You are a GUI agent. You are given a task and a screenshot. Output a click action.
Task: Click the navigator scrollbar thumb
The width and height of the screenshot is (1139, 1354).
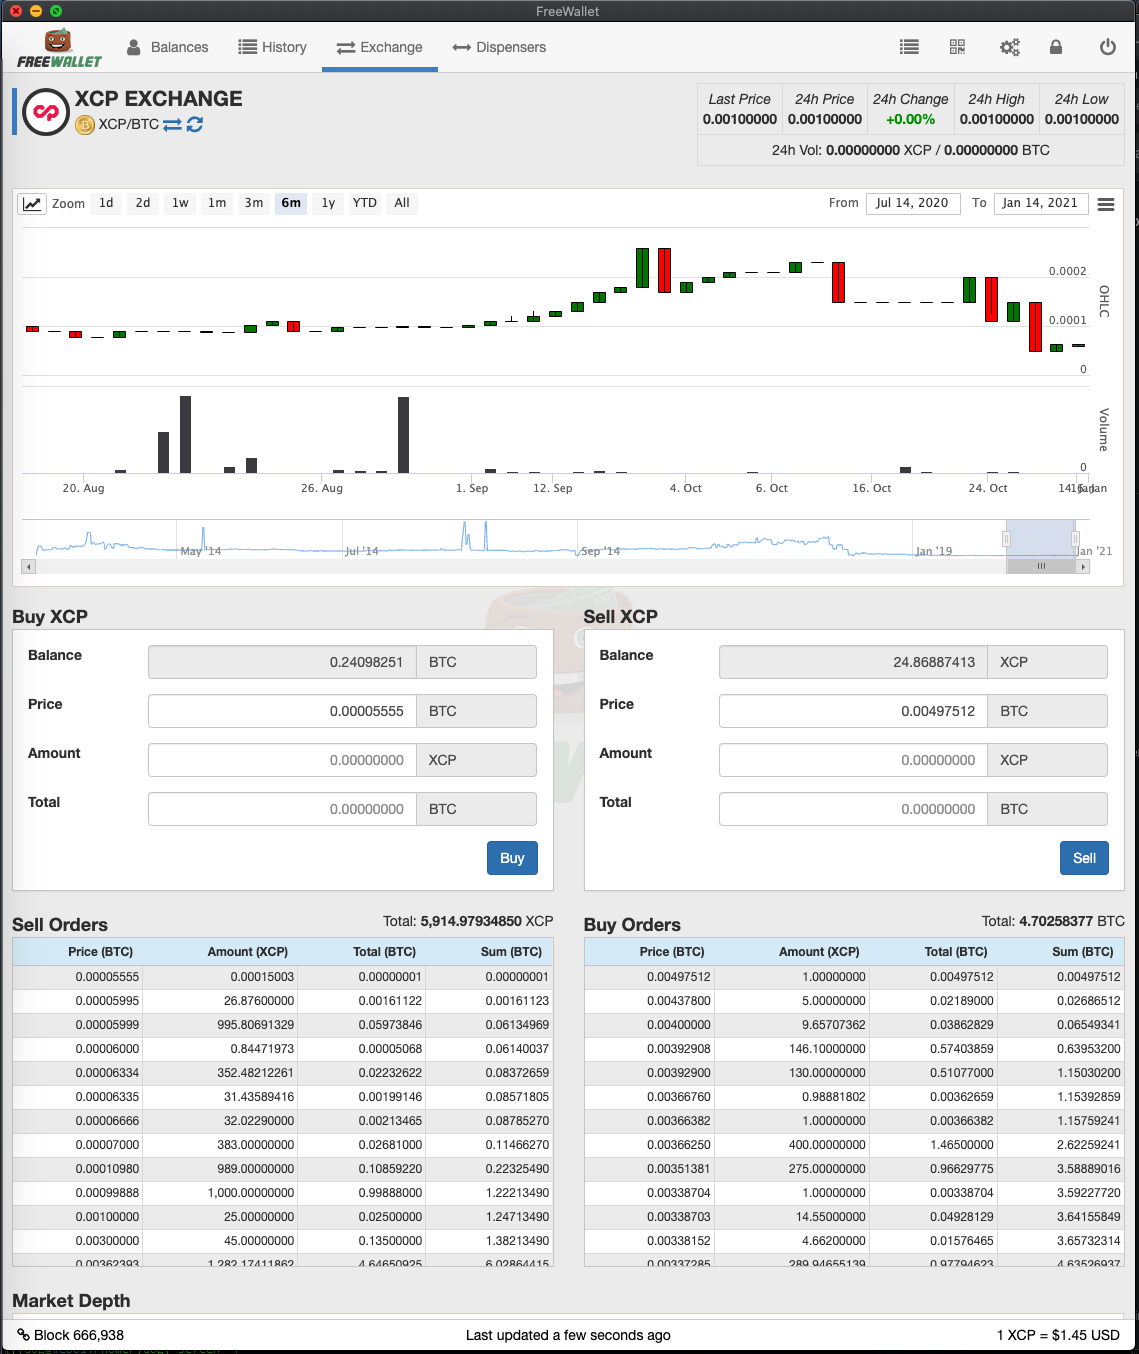point(1041,566)
